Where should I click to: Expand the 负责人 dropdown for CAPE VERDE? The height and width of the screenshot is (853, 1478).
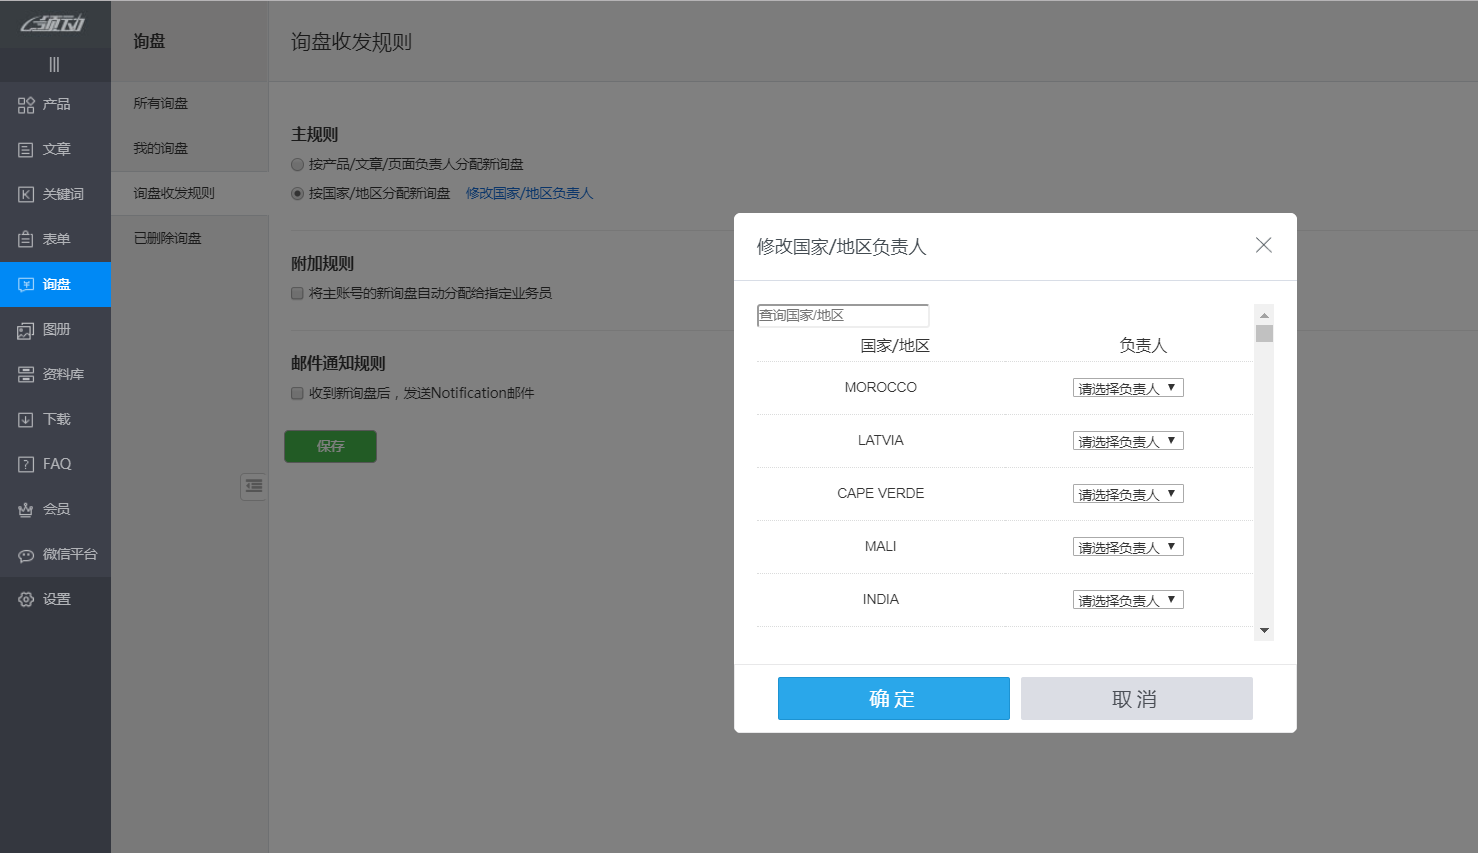tap(1128, 494)
